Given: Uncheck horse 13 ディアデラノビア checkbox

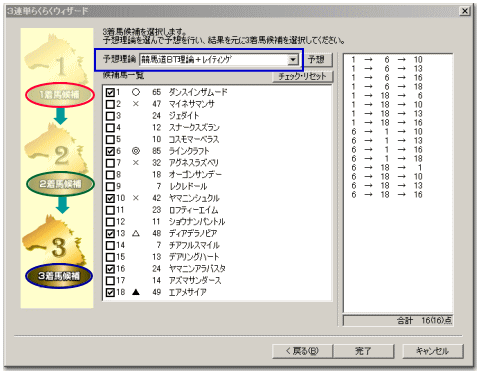Looking at the screenshot, I should coord(110,233).
